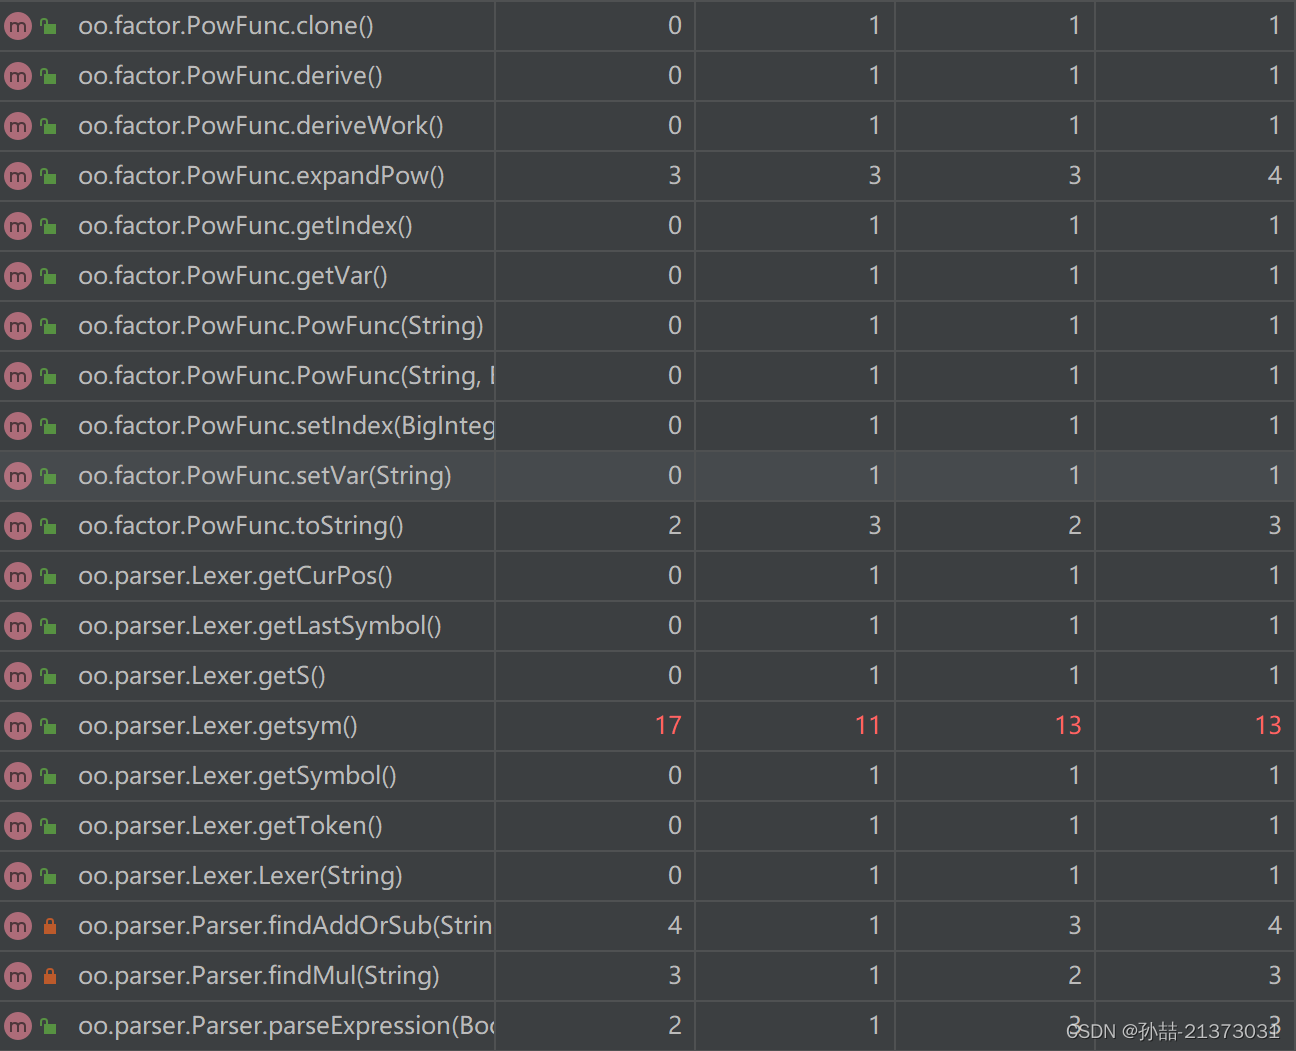Select oo.factor.PowFunc.toString() method name
The height and width of the screenshot is (1051, 1296).
click(241, 526)
